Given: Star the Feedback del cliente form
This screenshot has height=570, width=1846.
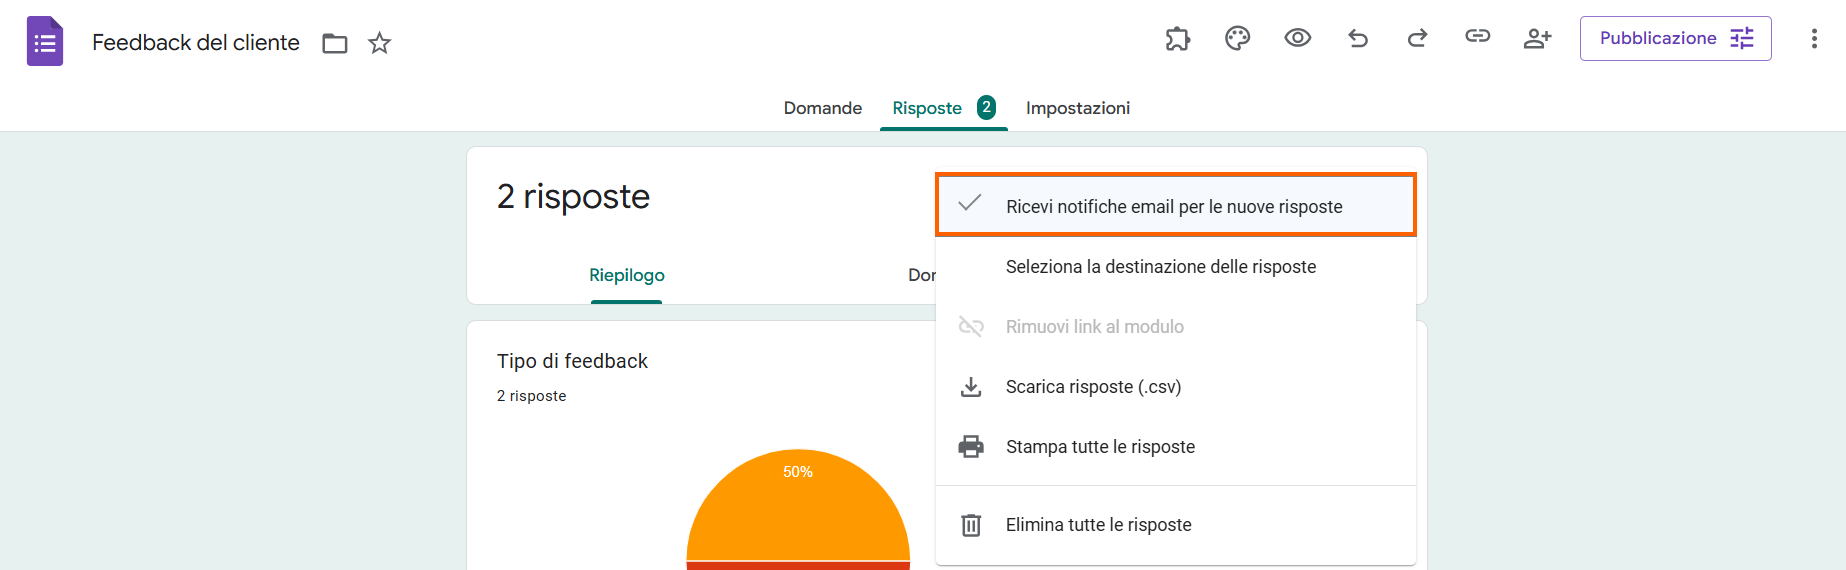Looking at the screenshot, I should click(x=379, y=43).
